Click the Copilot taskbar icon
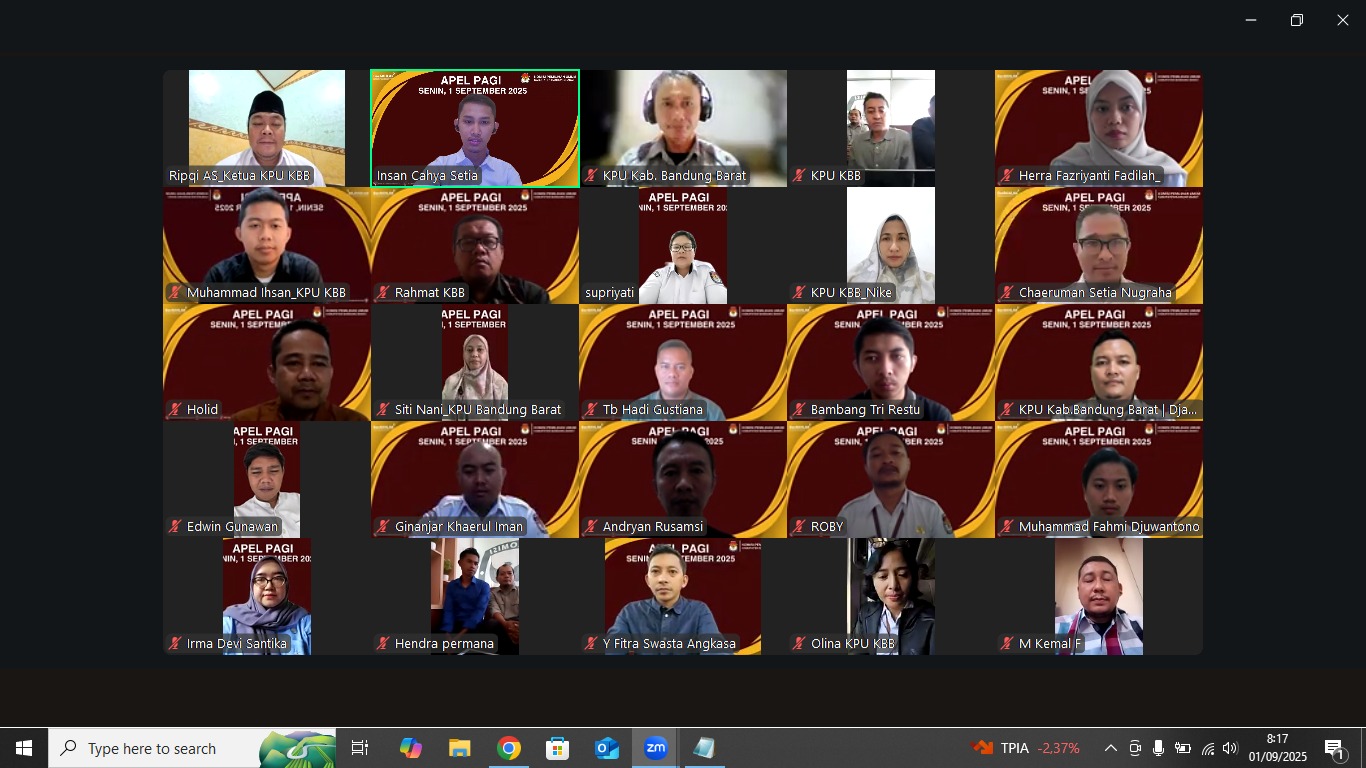 tap(410, 748)
